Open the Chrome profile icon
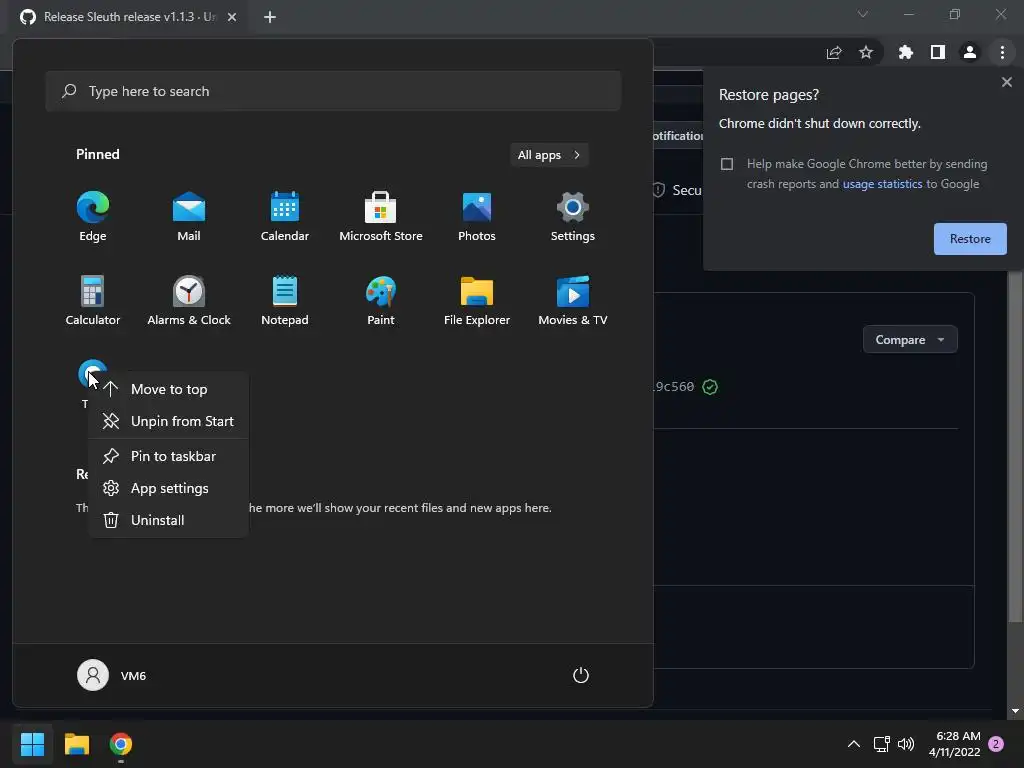This screenshot has height=768, width=1024. [970, 52]
